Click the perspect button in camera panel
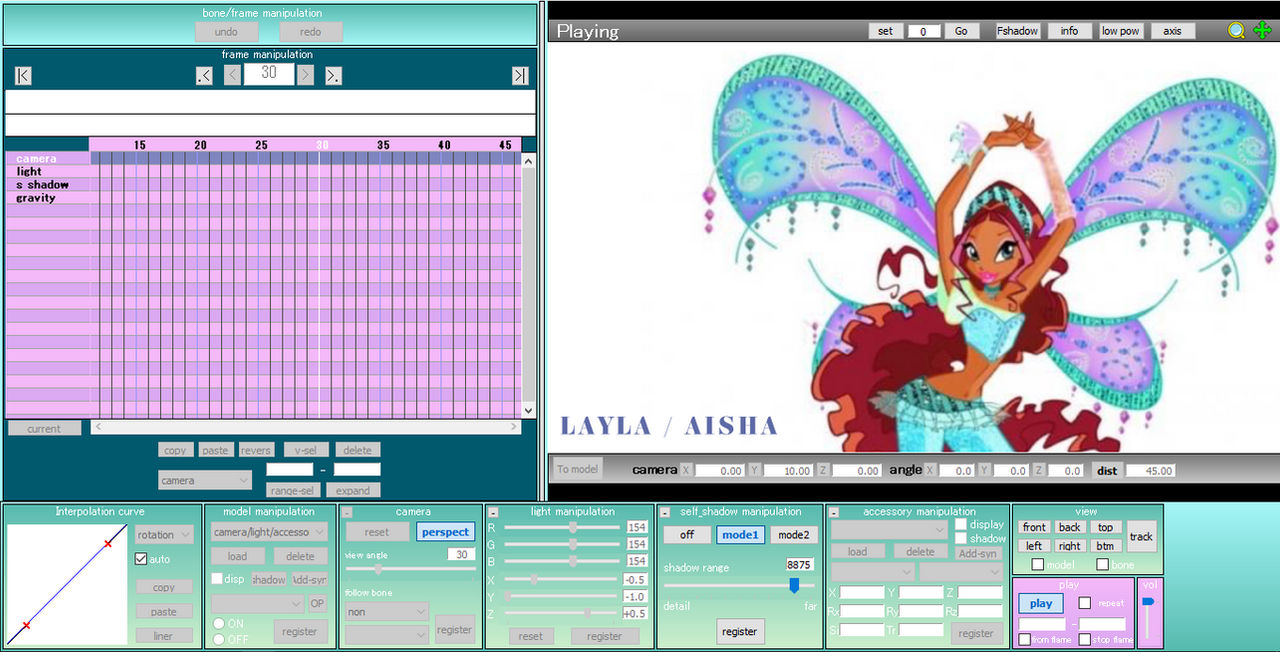 coord(445,532)
